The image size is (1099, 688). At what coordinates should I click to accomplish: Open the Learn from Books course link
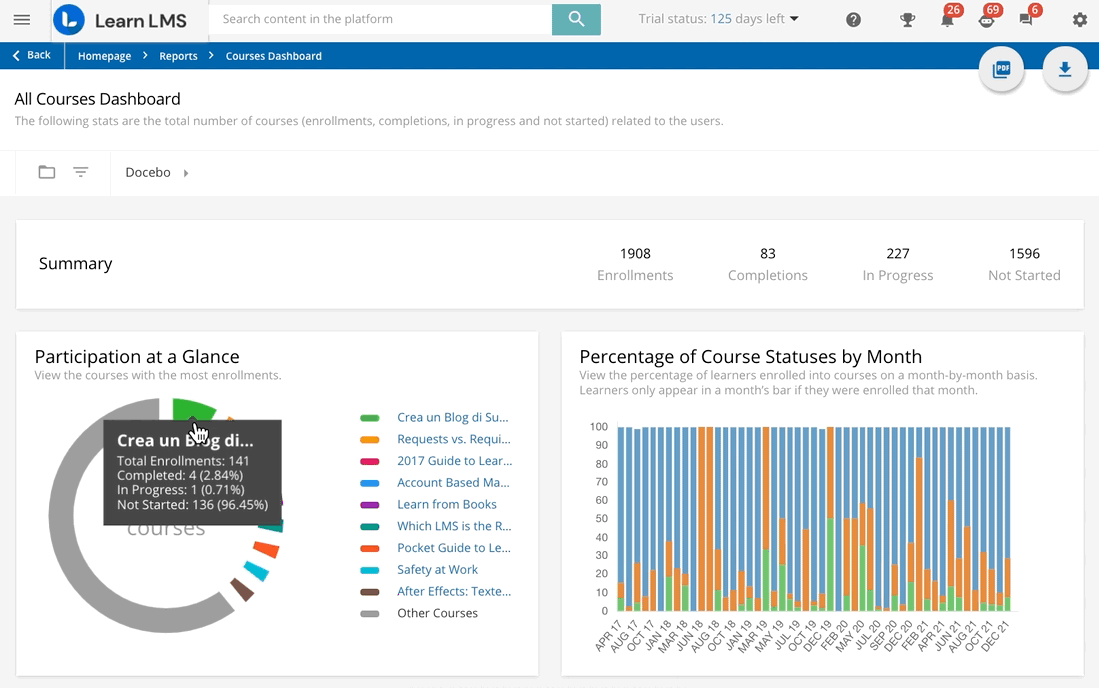click(x=446, y=505)
